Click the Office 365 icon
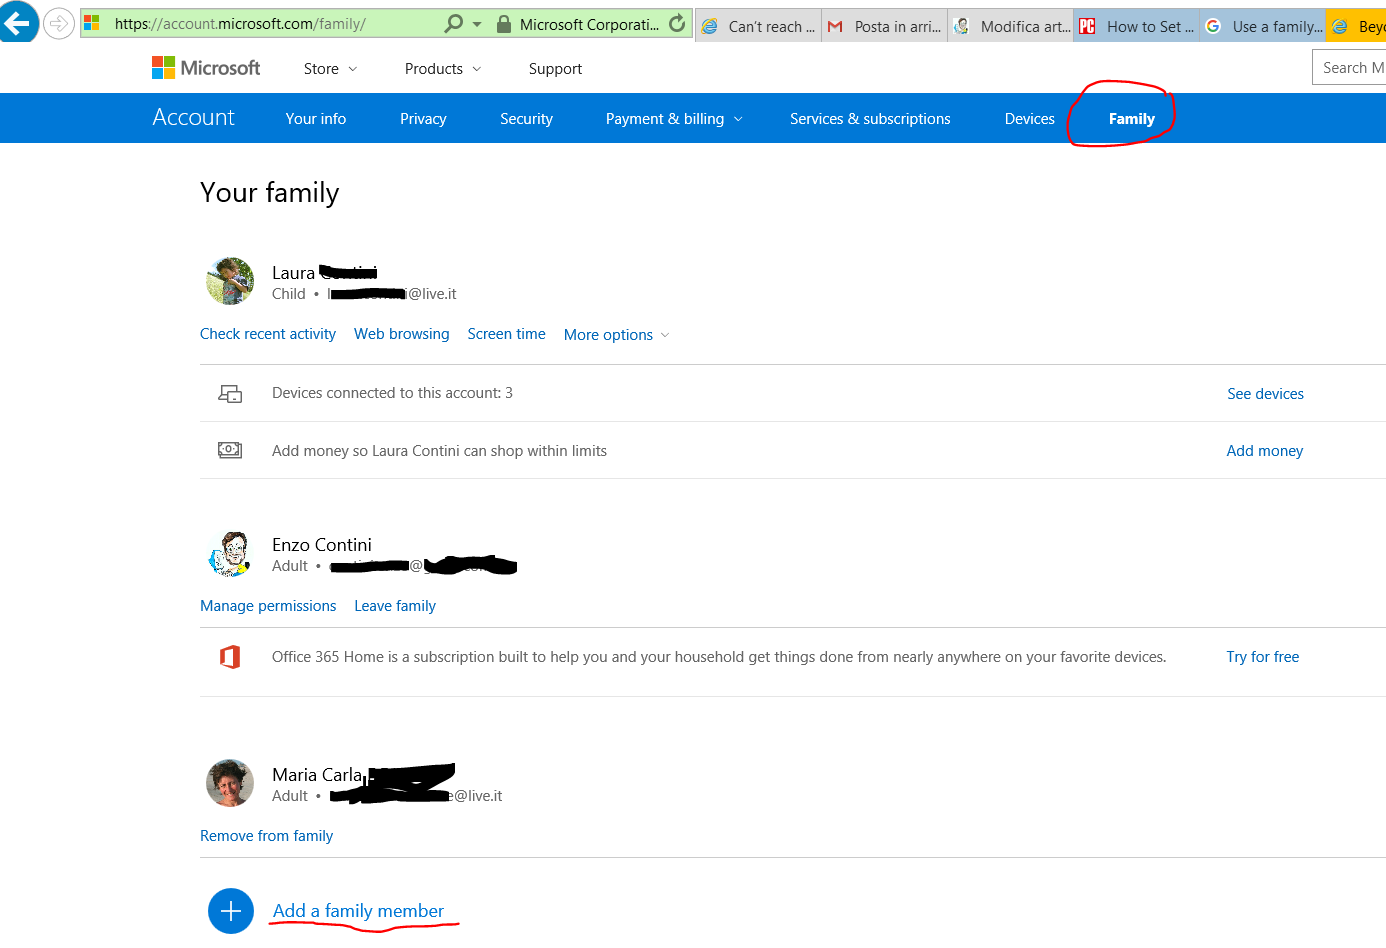Screen dimensions: 1386x948 click(x=230, y=657)
